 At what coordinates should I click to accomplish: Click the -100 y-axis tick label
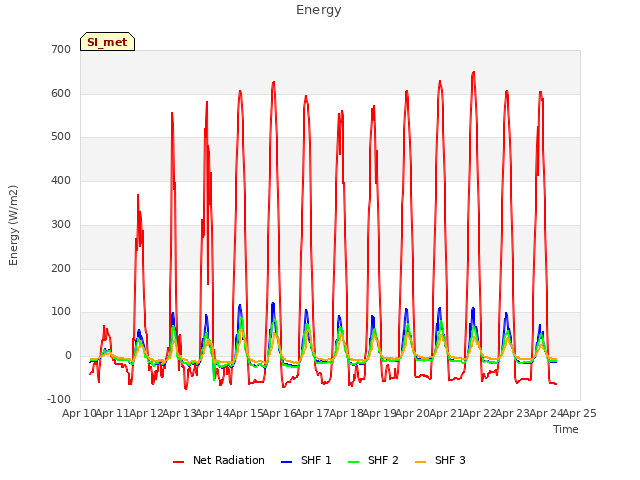59,399
